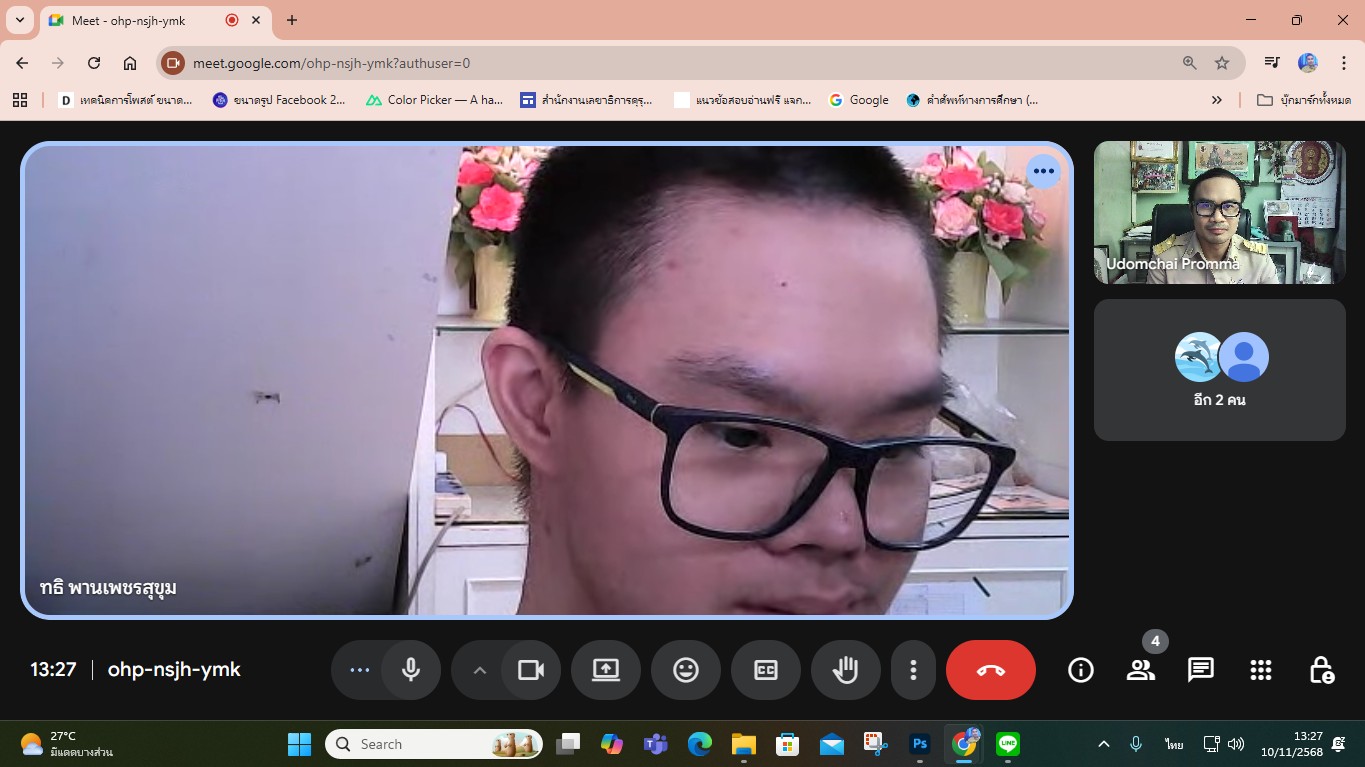The image size is (1365, 767).
Task: Turn off the camera
Action: (x=530, y=670)
